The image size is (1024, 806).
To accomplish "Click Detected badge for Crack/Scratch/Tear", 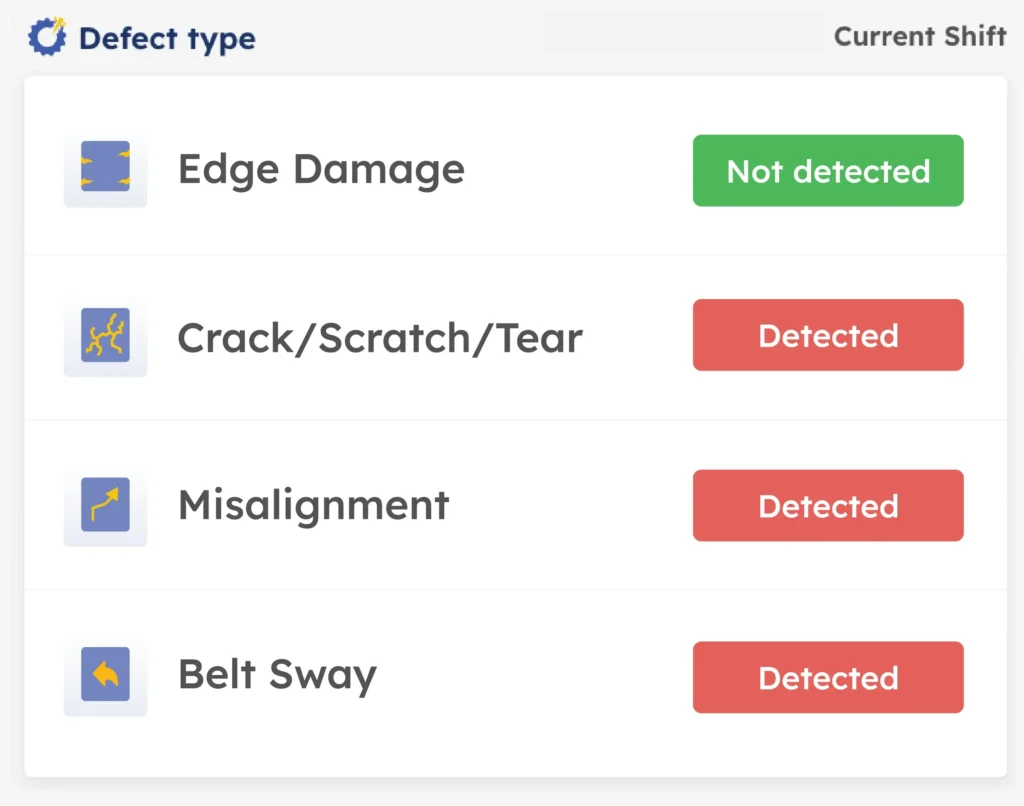I will point(828,336).
